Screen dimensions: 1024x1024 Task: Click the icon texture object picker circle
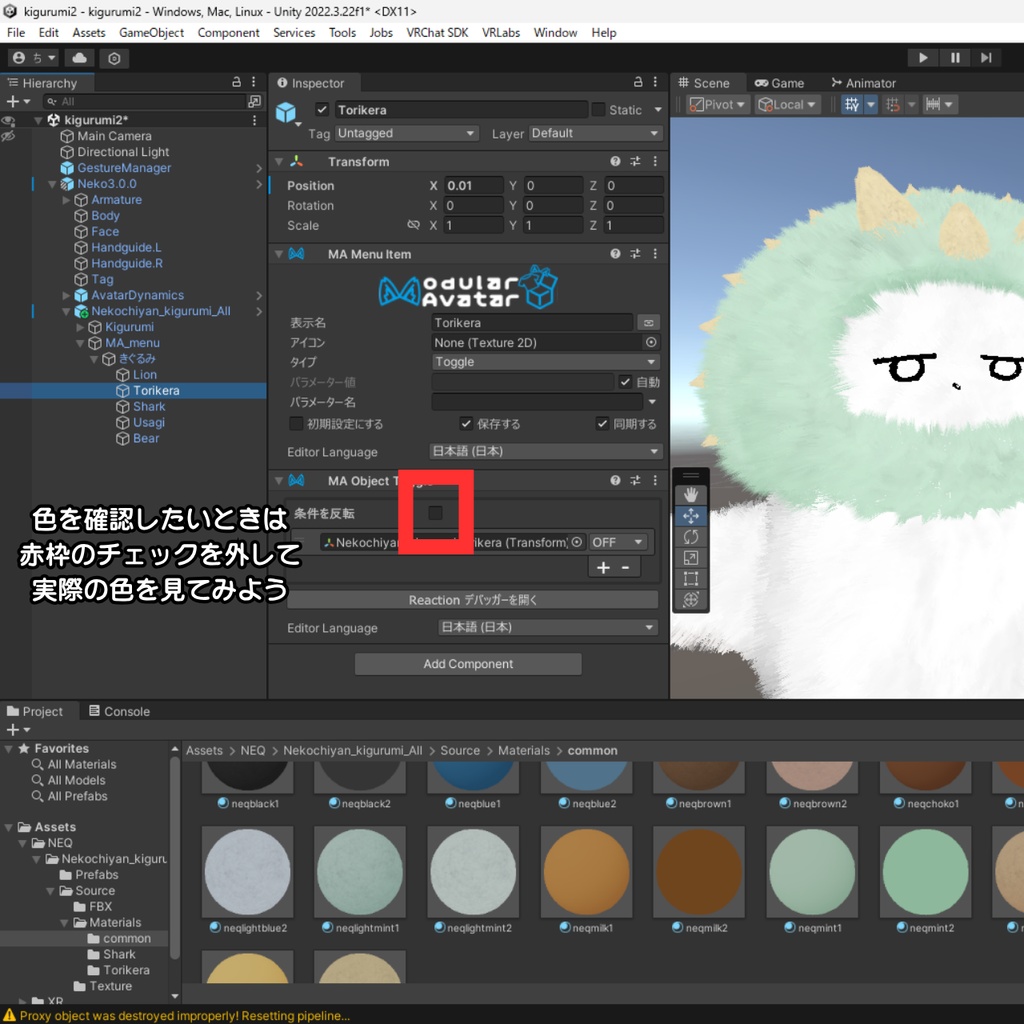pyautogui.click(x=651, y=342)
